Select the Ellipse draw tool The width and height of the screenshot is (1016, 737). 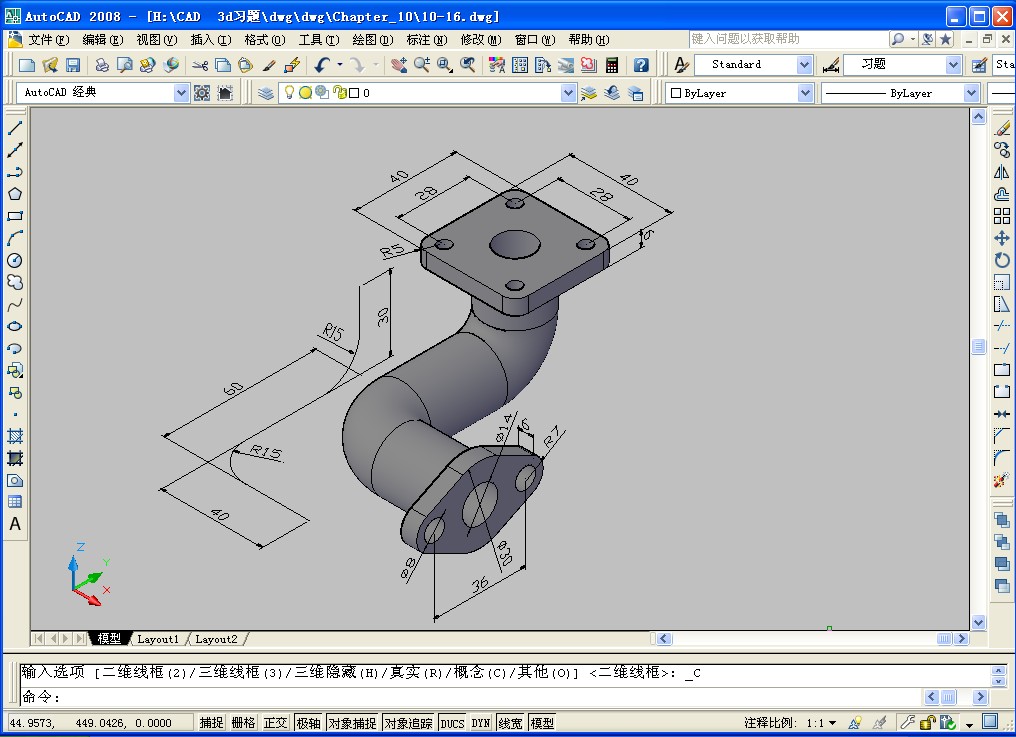(15, 326)
